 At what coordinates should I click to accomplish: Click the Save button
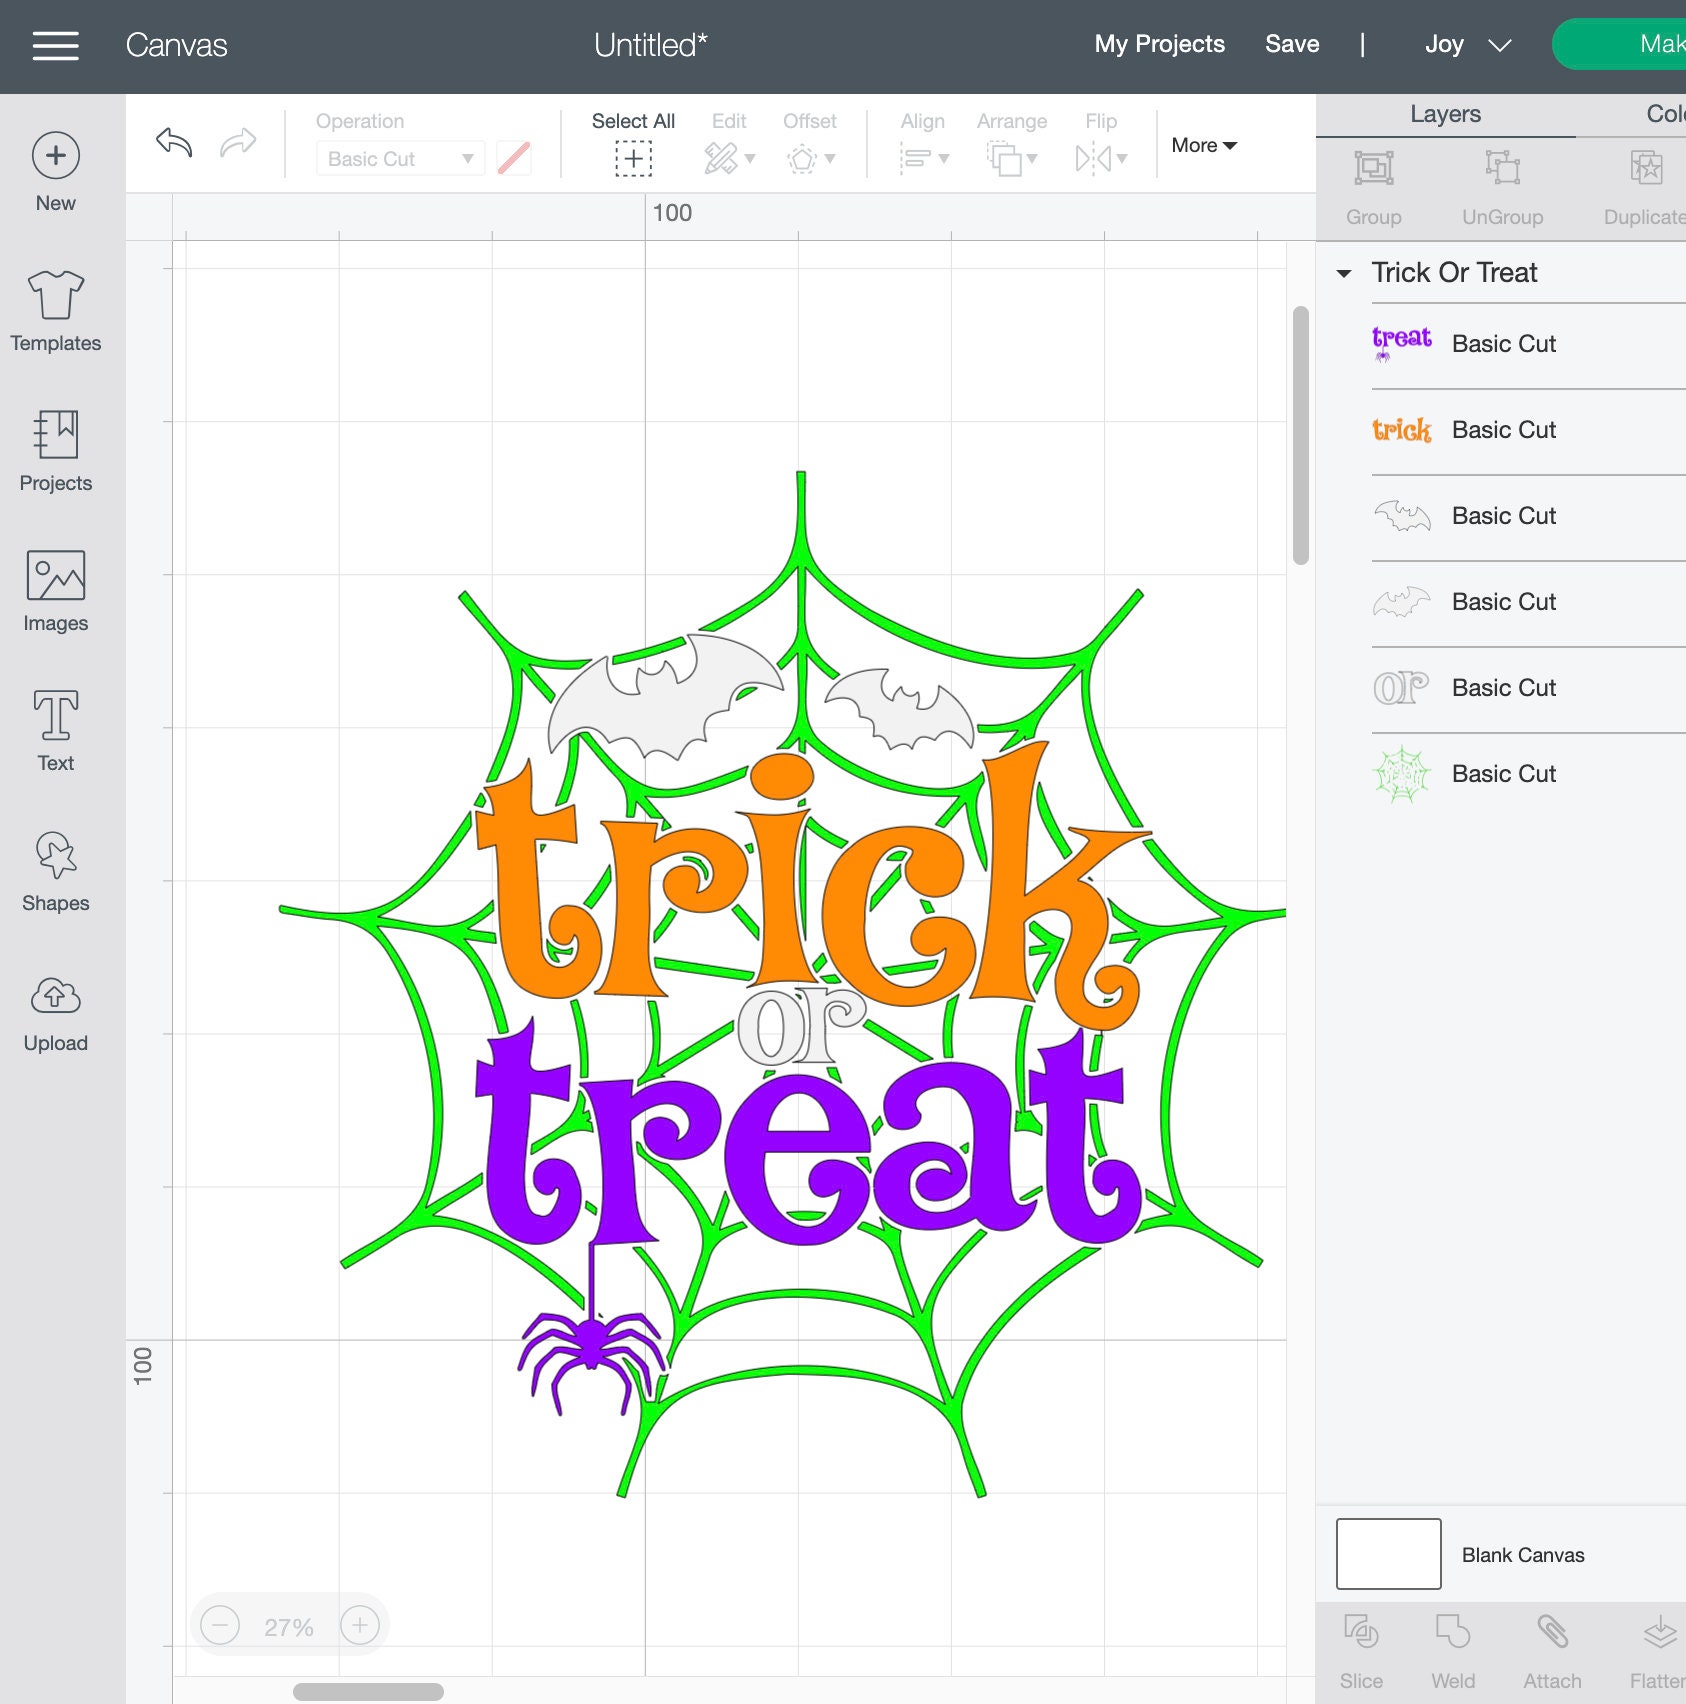point(1292,44)
